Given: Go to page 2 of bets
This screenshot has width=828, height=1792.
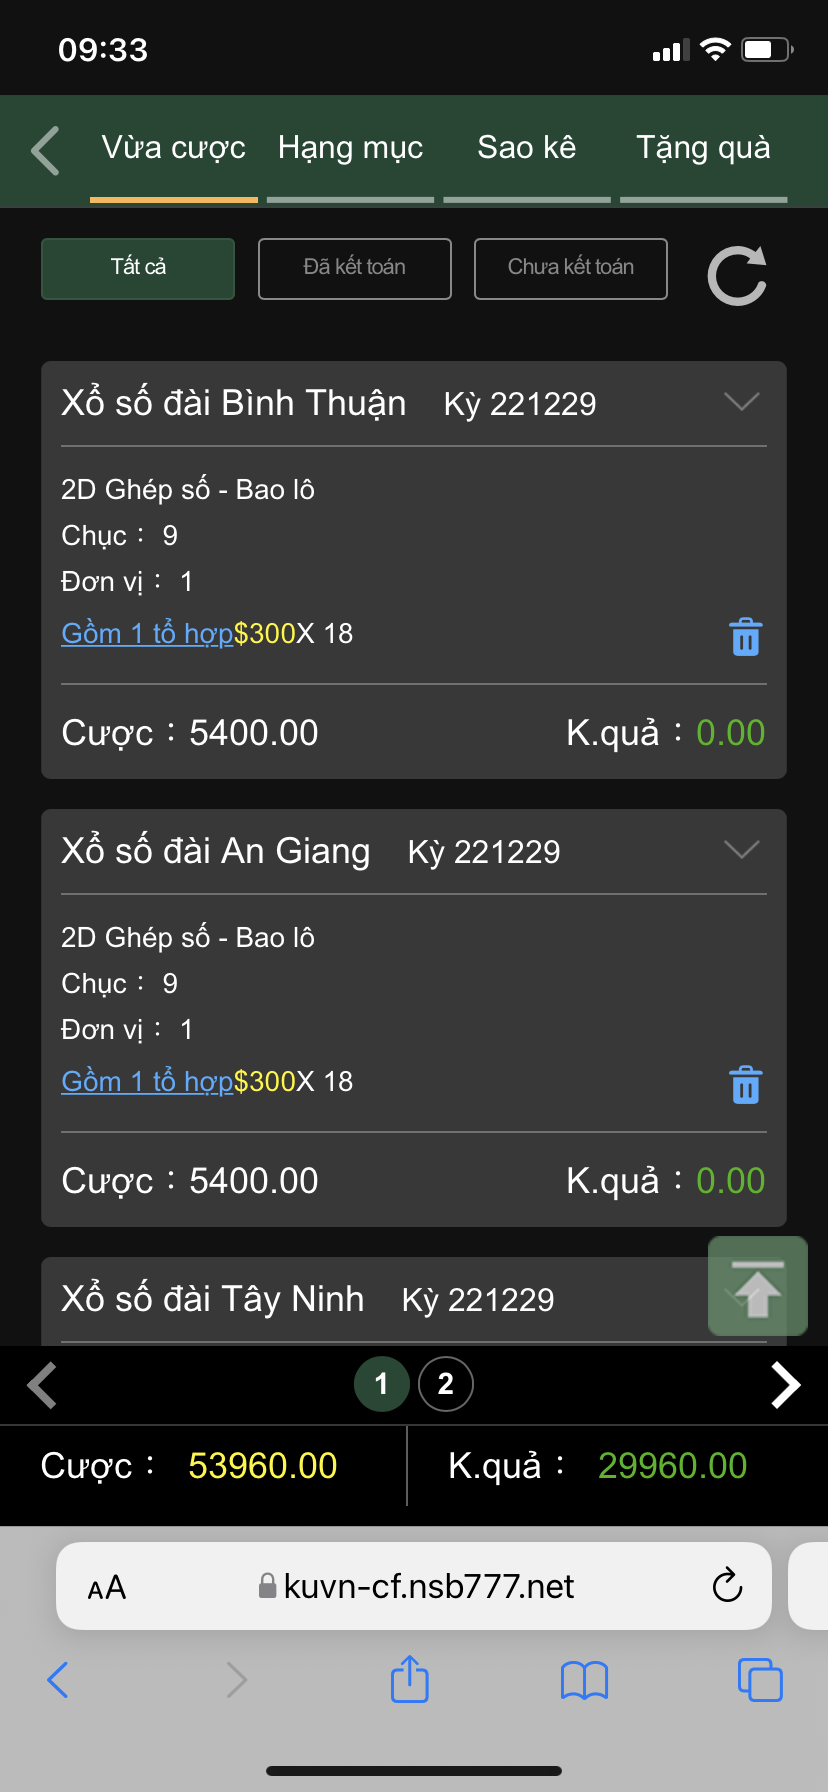Looking at the screenshot, I should pos(446,1384).
